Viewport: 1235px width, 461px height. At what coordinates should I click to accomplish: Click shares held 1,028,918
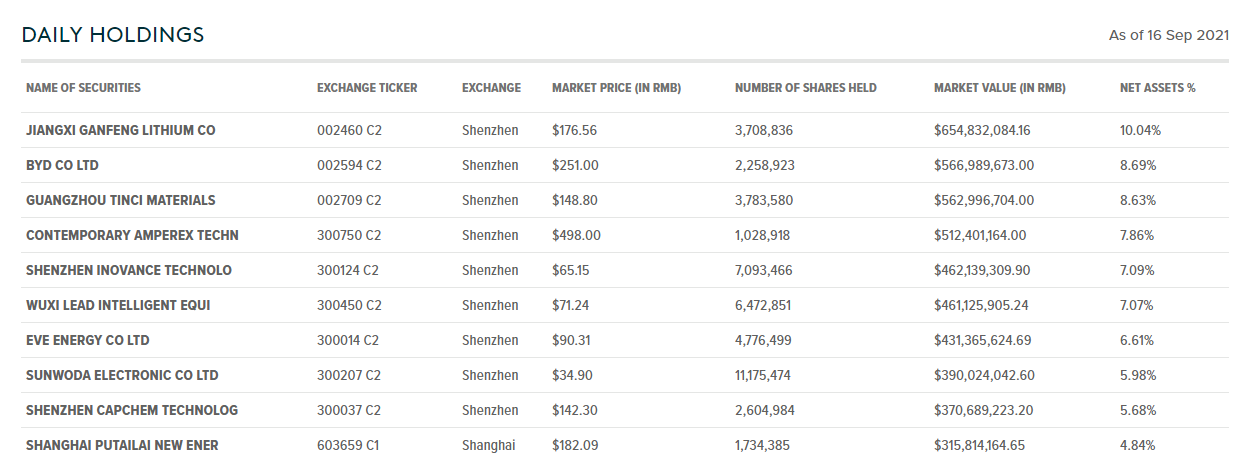(762, 235)
